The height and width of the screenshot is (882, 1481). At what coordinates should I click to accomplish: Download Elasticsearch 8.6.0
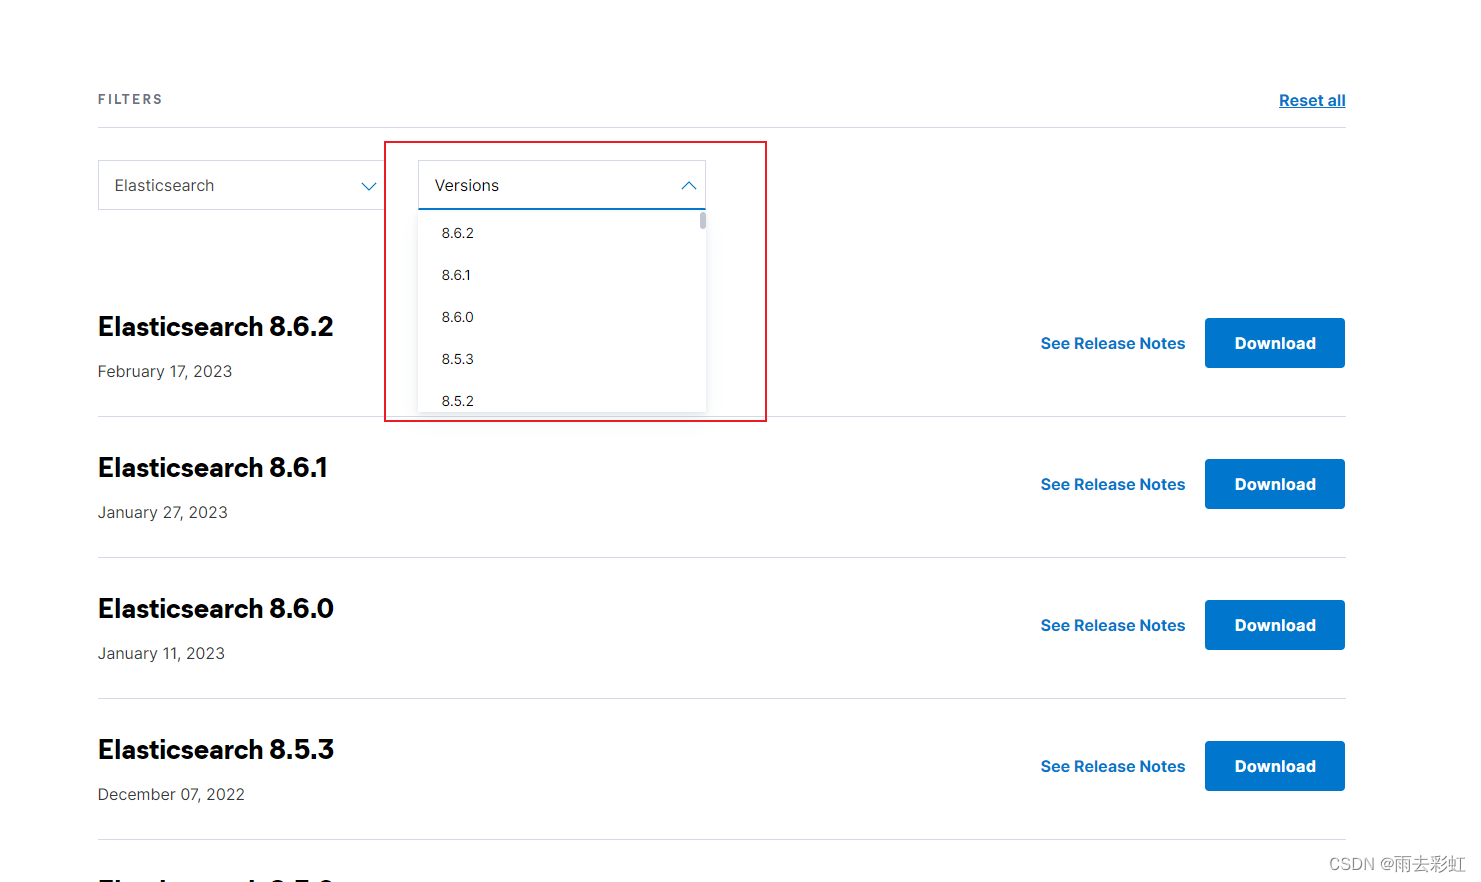coord(1275,625)
